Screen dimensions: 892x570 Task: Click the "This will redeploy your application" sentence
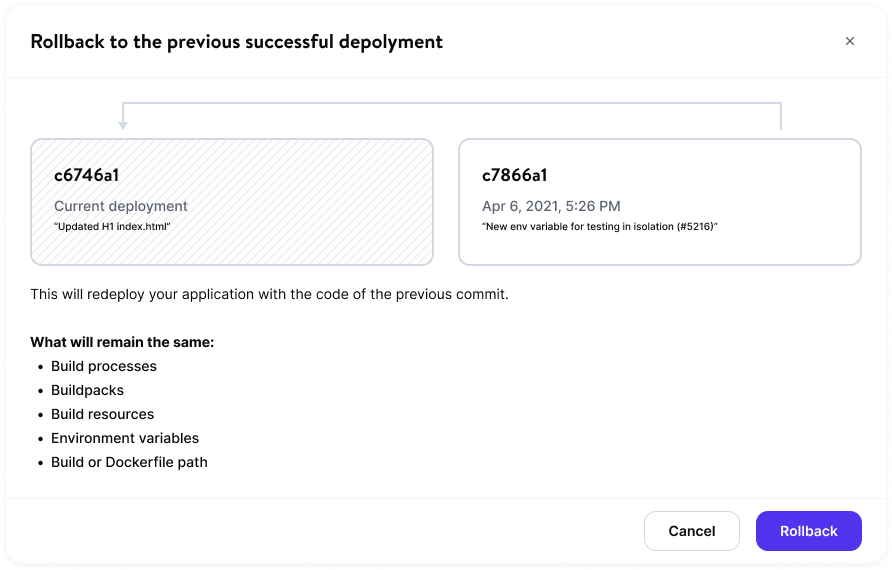tap(269, 295)
